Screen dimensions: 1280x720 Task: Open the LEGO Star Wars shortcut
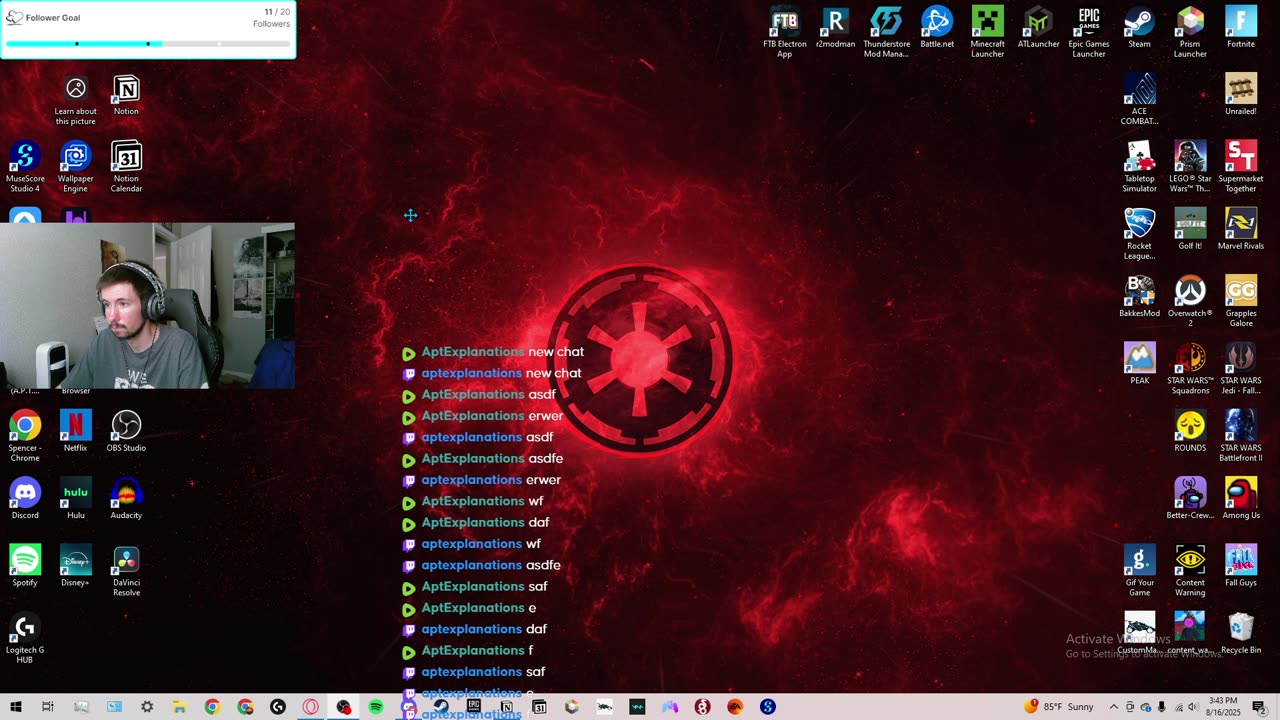point(1190,167)
